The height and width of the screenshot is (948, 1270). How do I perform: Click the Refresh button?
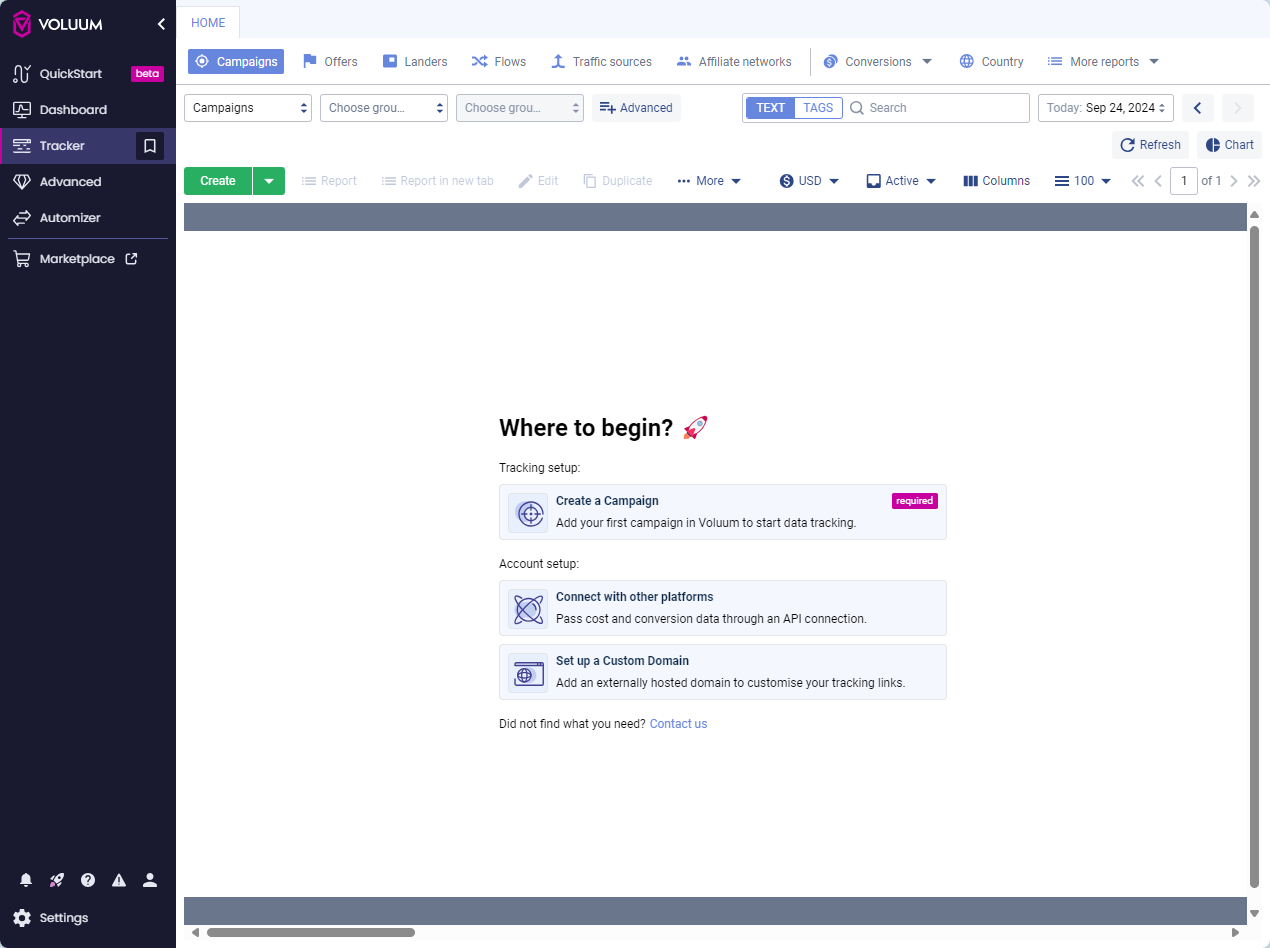(x=1150, y=145)
